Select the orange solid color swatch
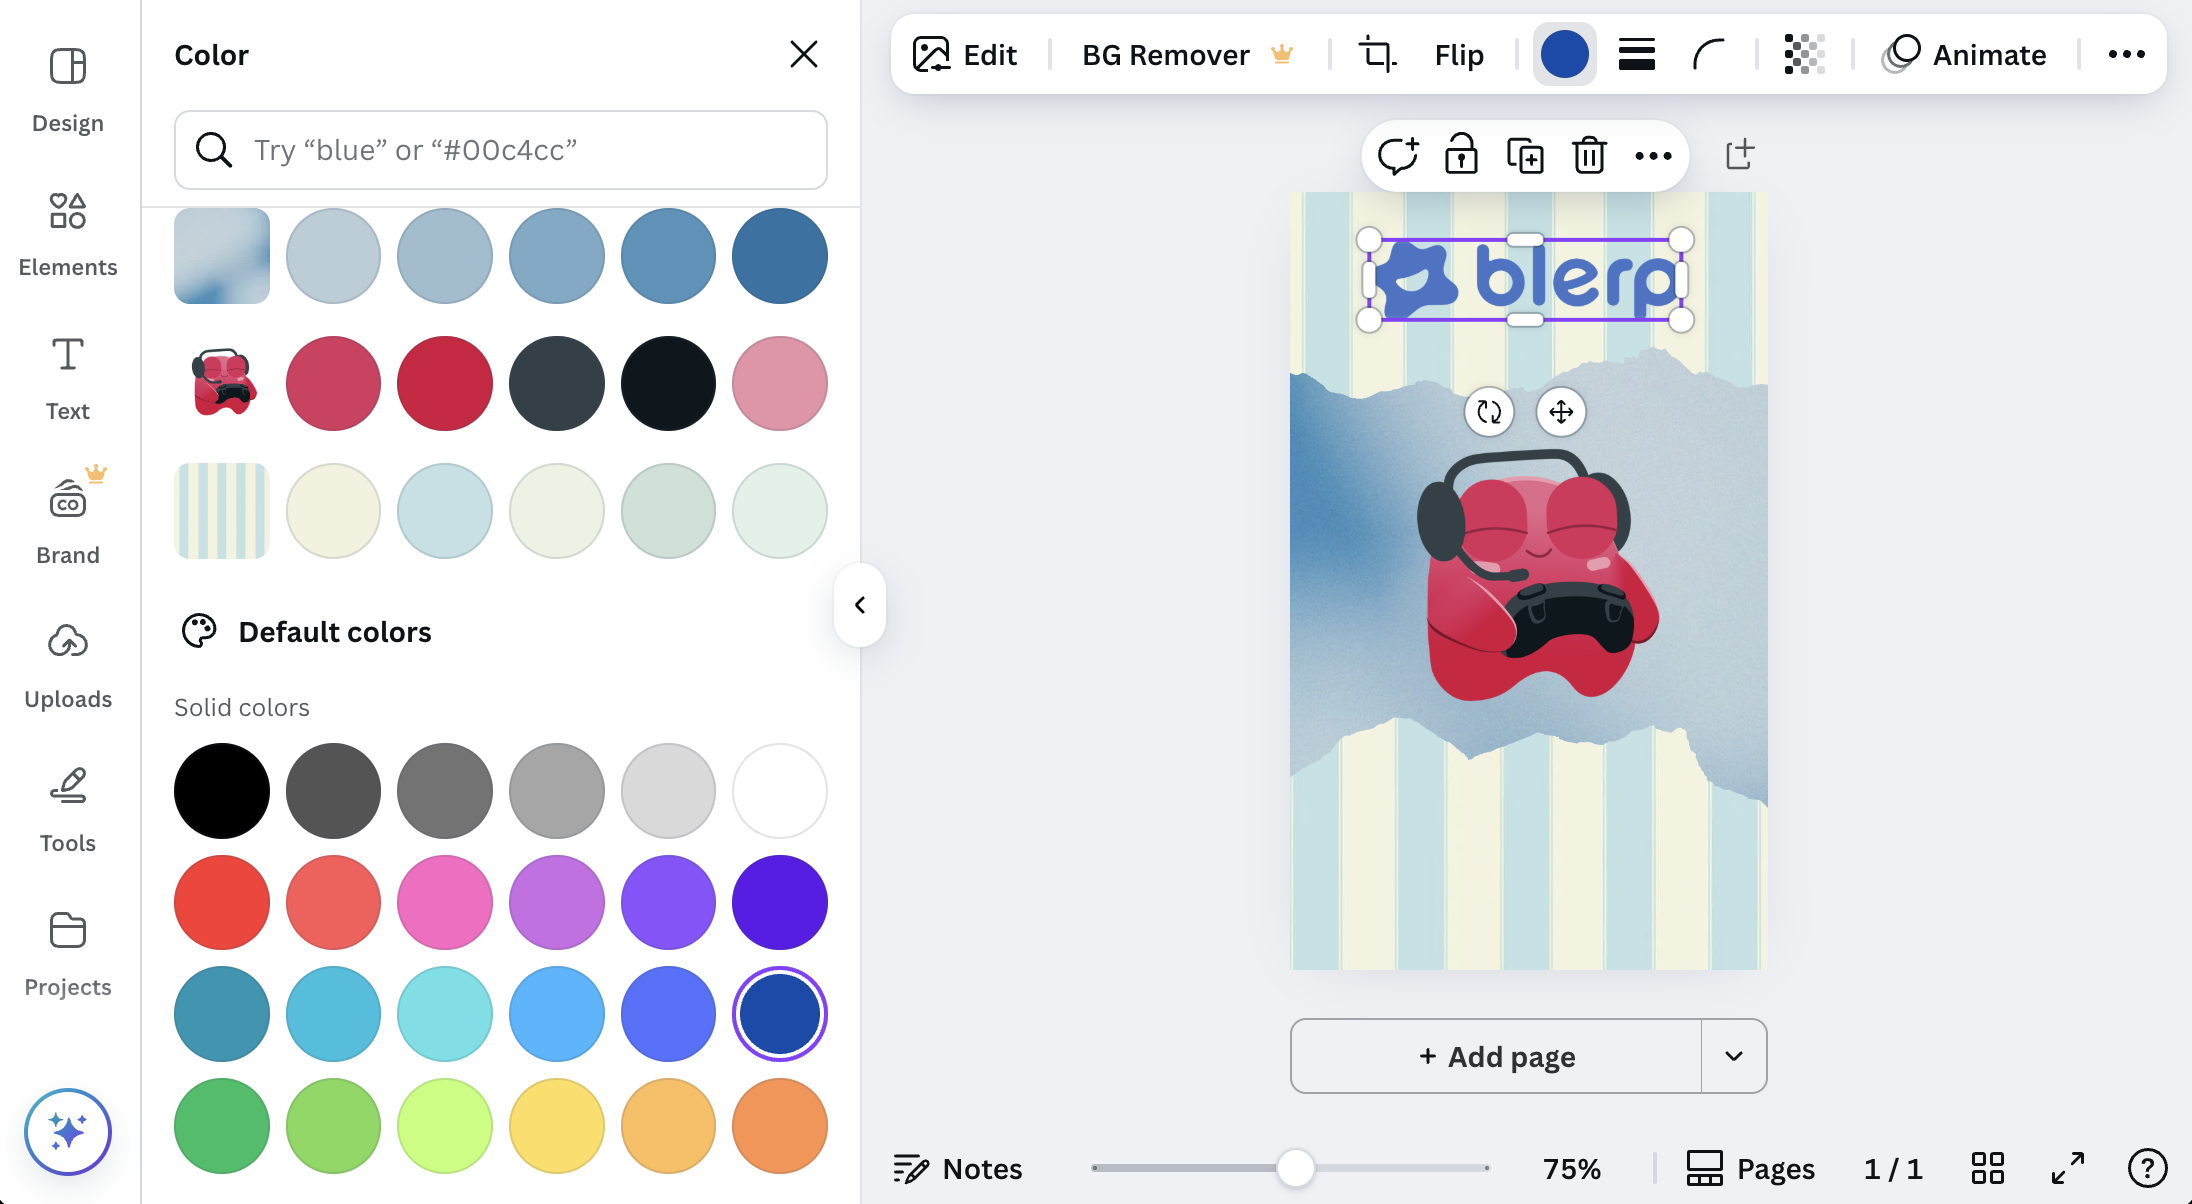 [780, 1126]
